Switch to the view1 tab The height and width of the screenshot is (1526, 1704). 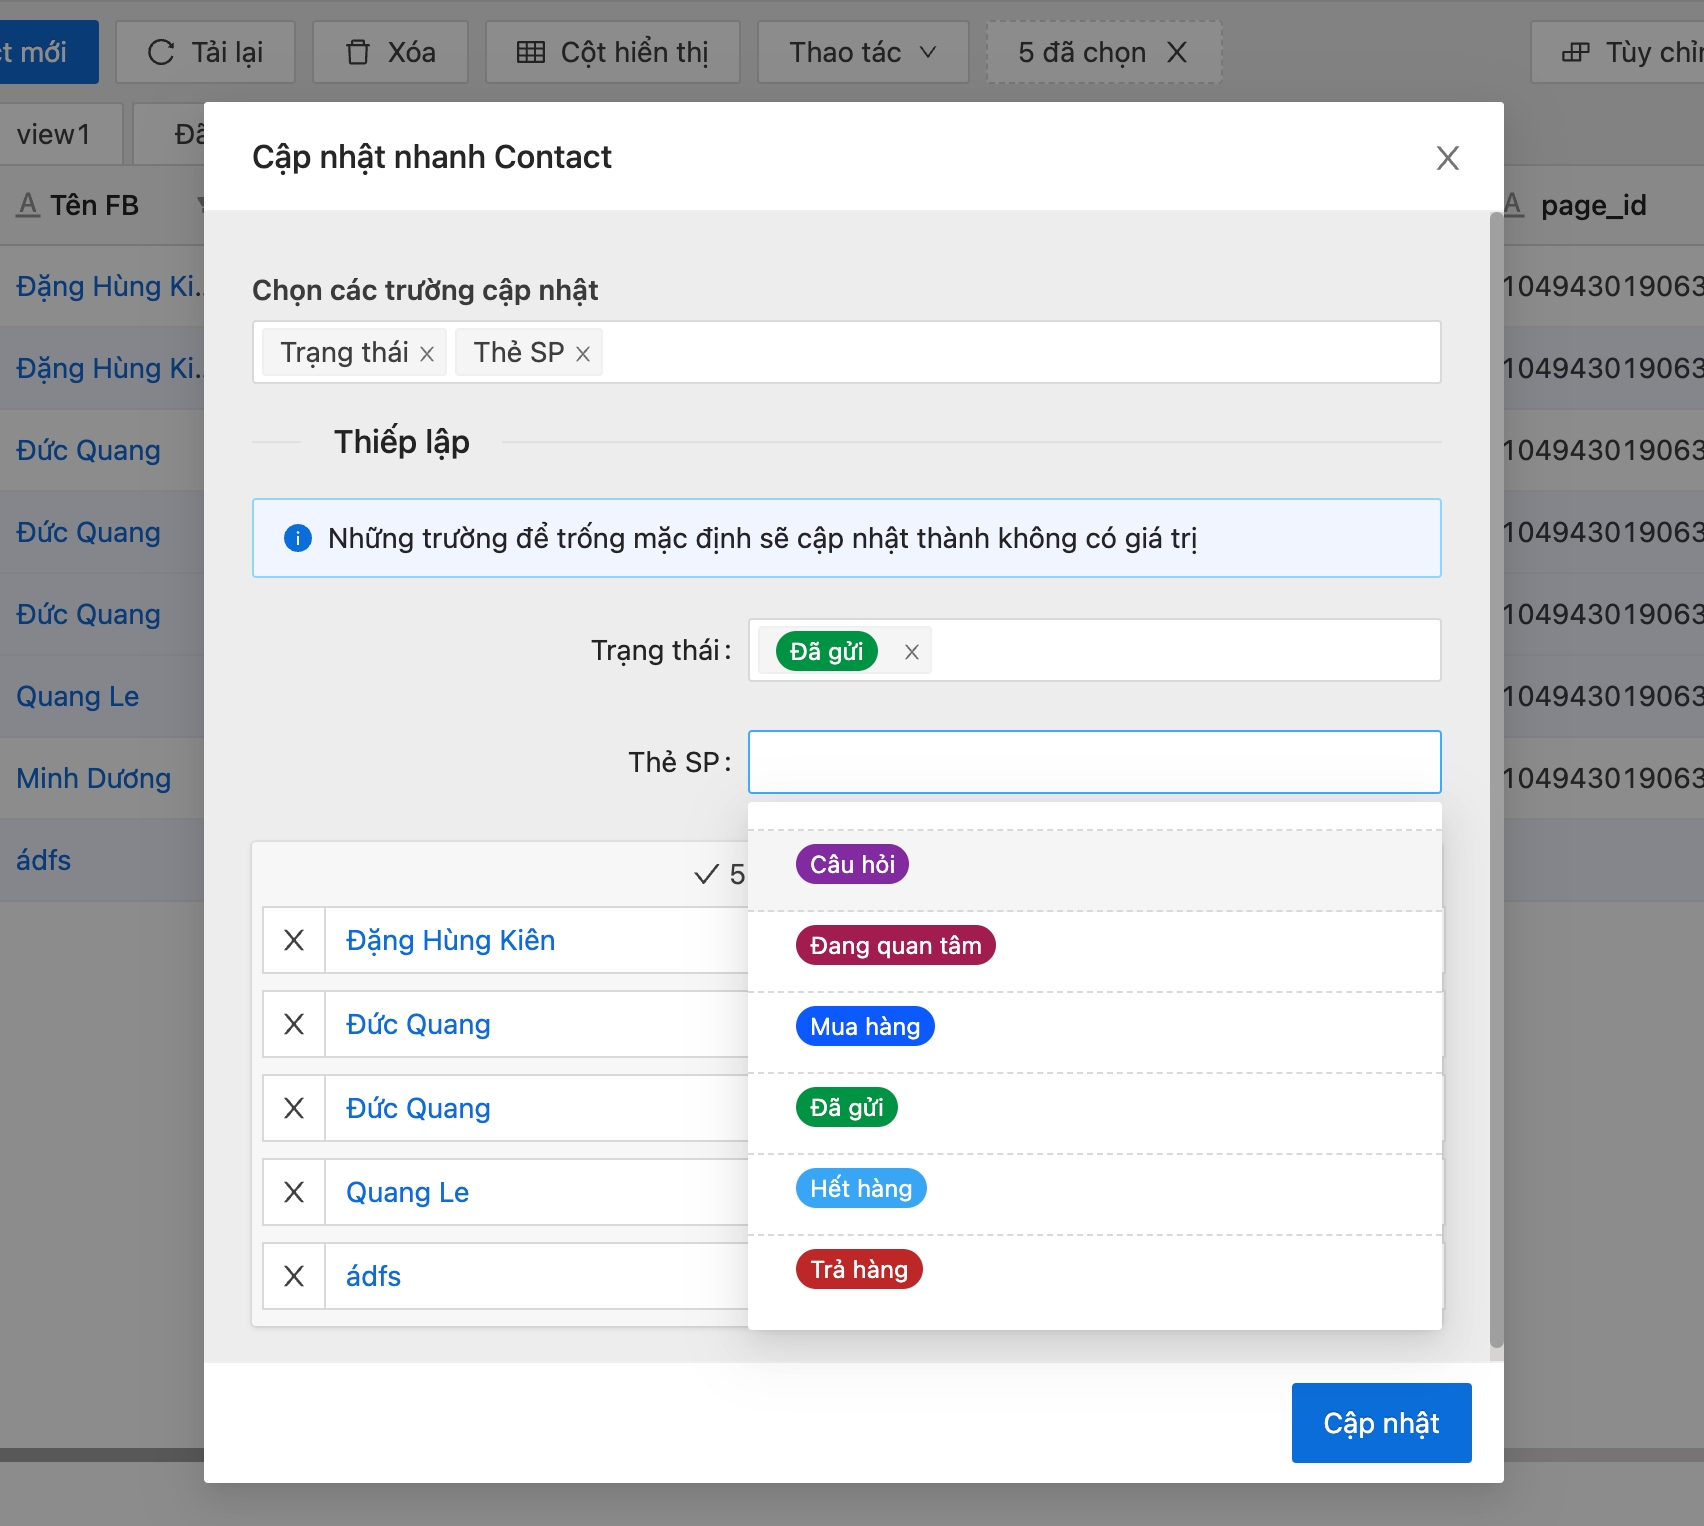tap(54, 134)
